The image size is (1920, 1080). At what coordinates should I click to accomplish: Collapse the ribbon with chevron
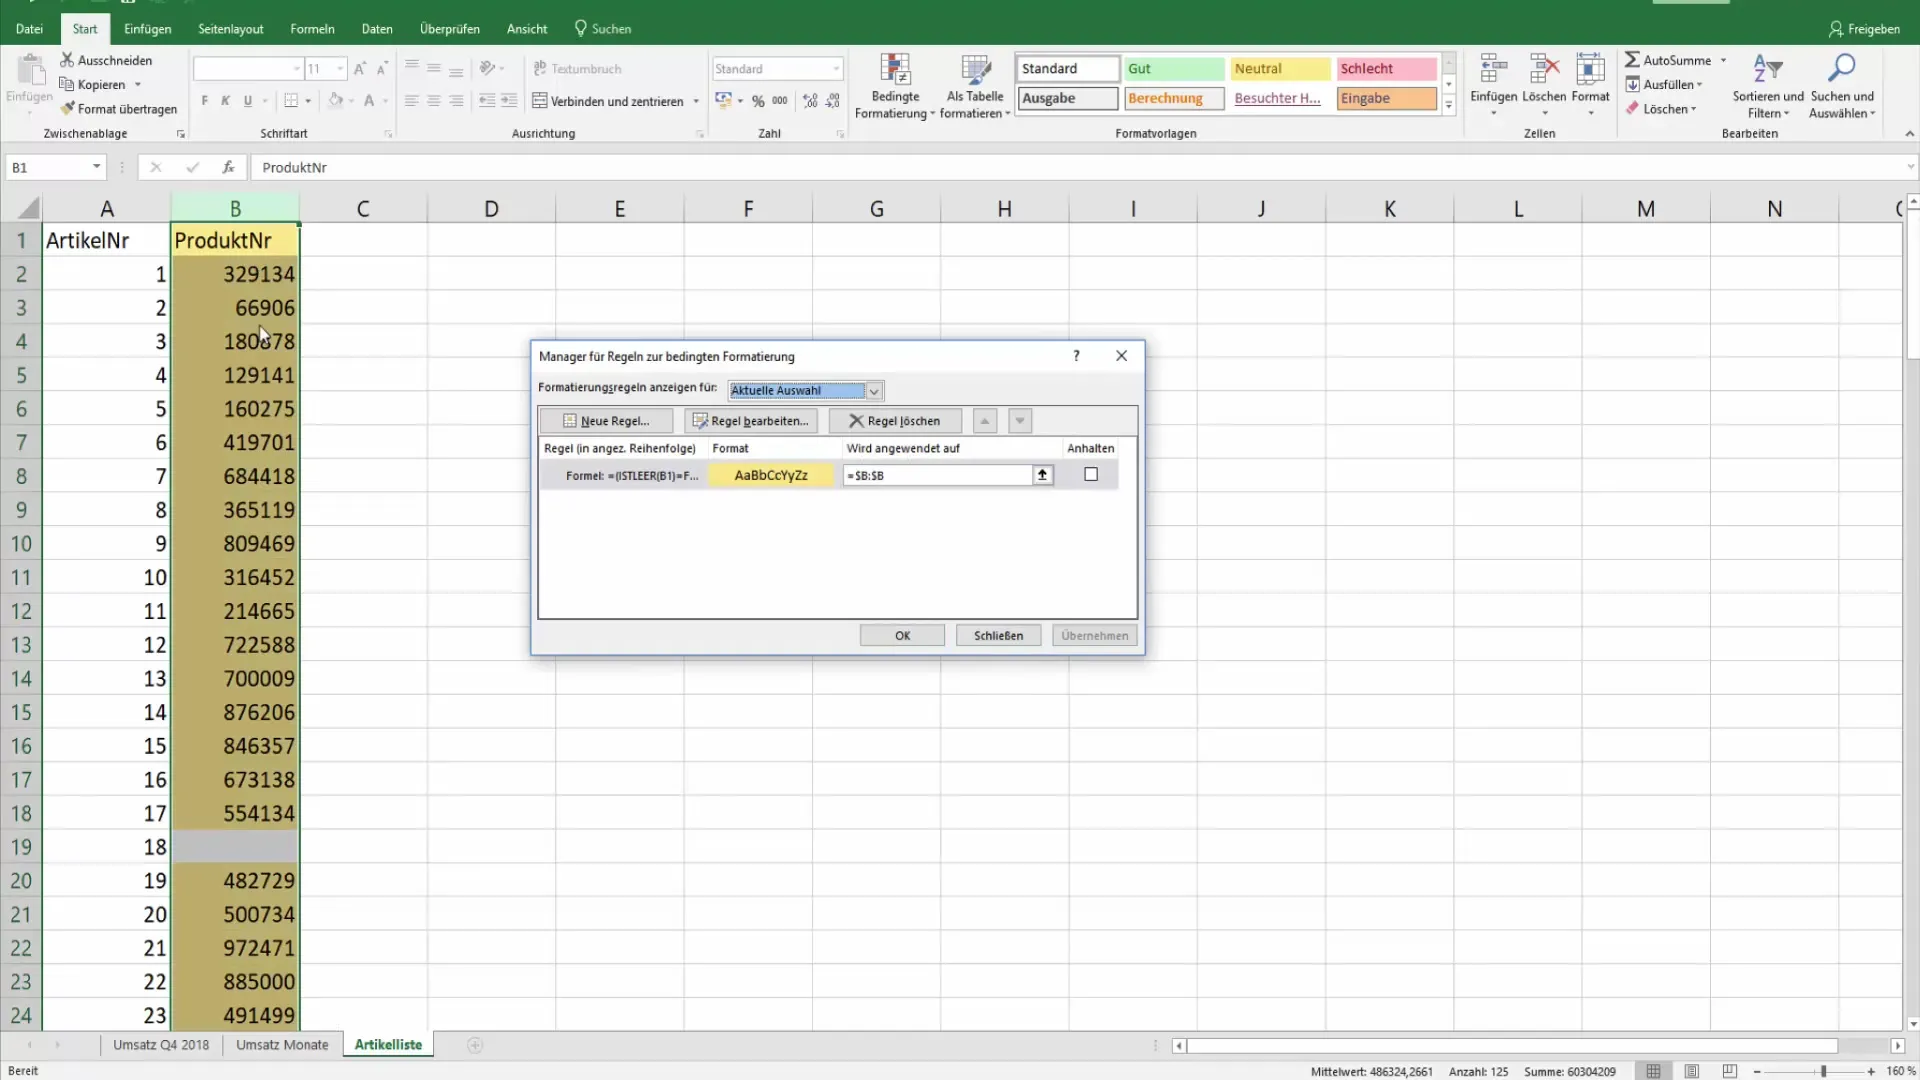1909,134
